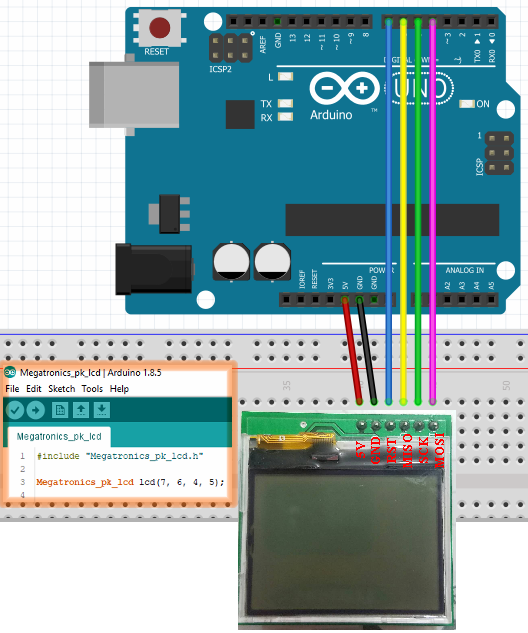Click the Verify checkmark button
Viewport: 528px width, 633px height.
pyautogui.click(x=15, y=410)
